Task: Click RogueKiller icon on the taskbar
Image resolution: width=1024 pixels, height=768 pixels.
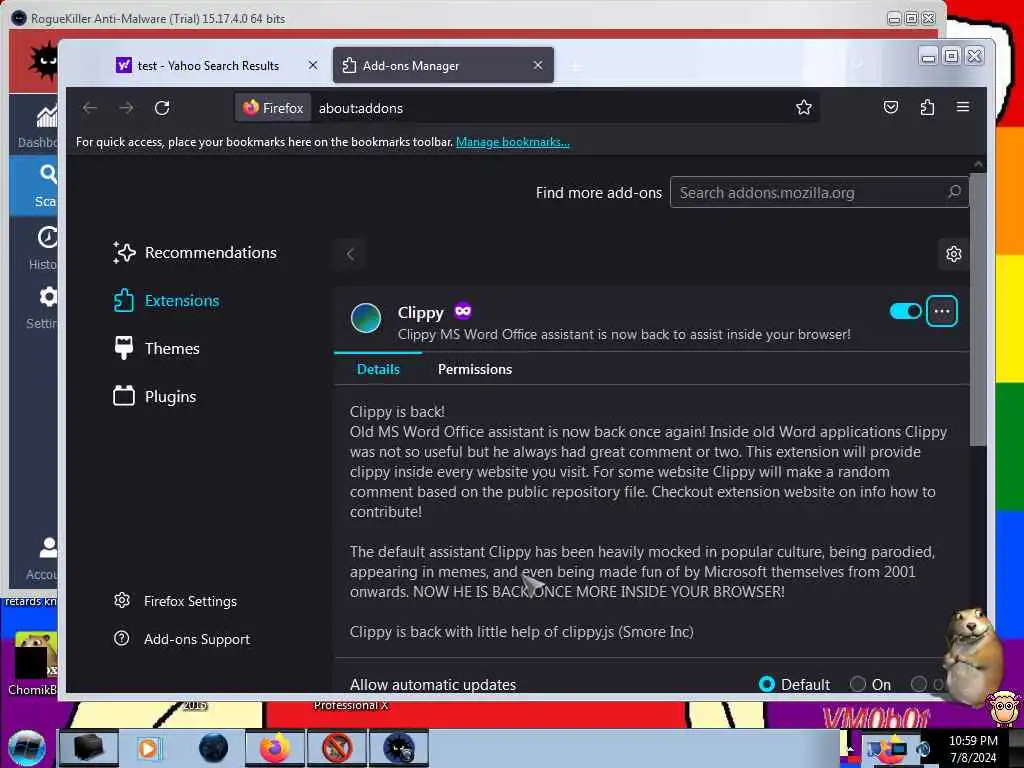Action: tap(398, 748)
